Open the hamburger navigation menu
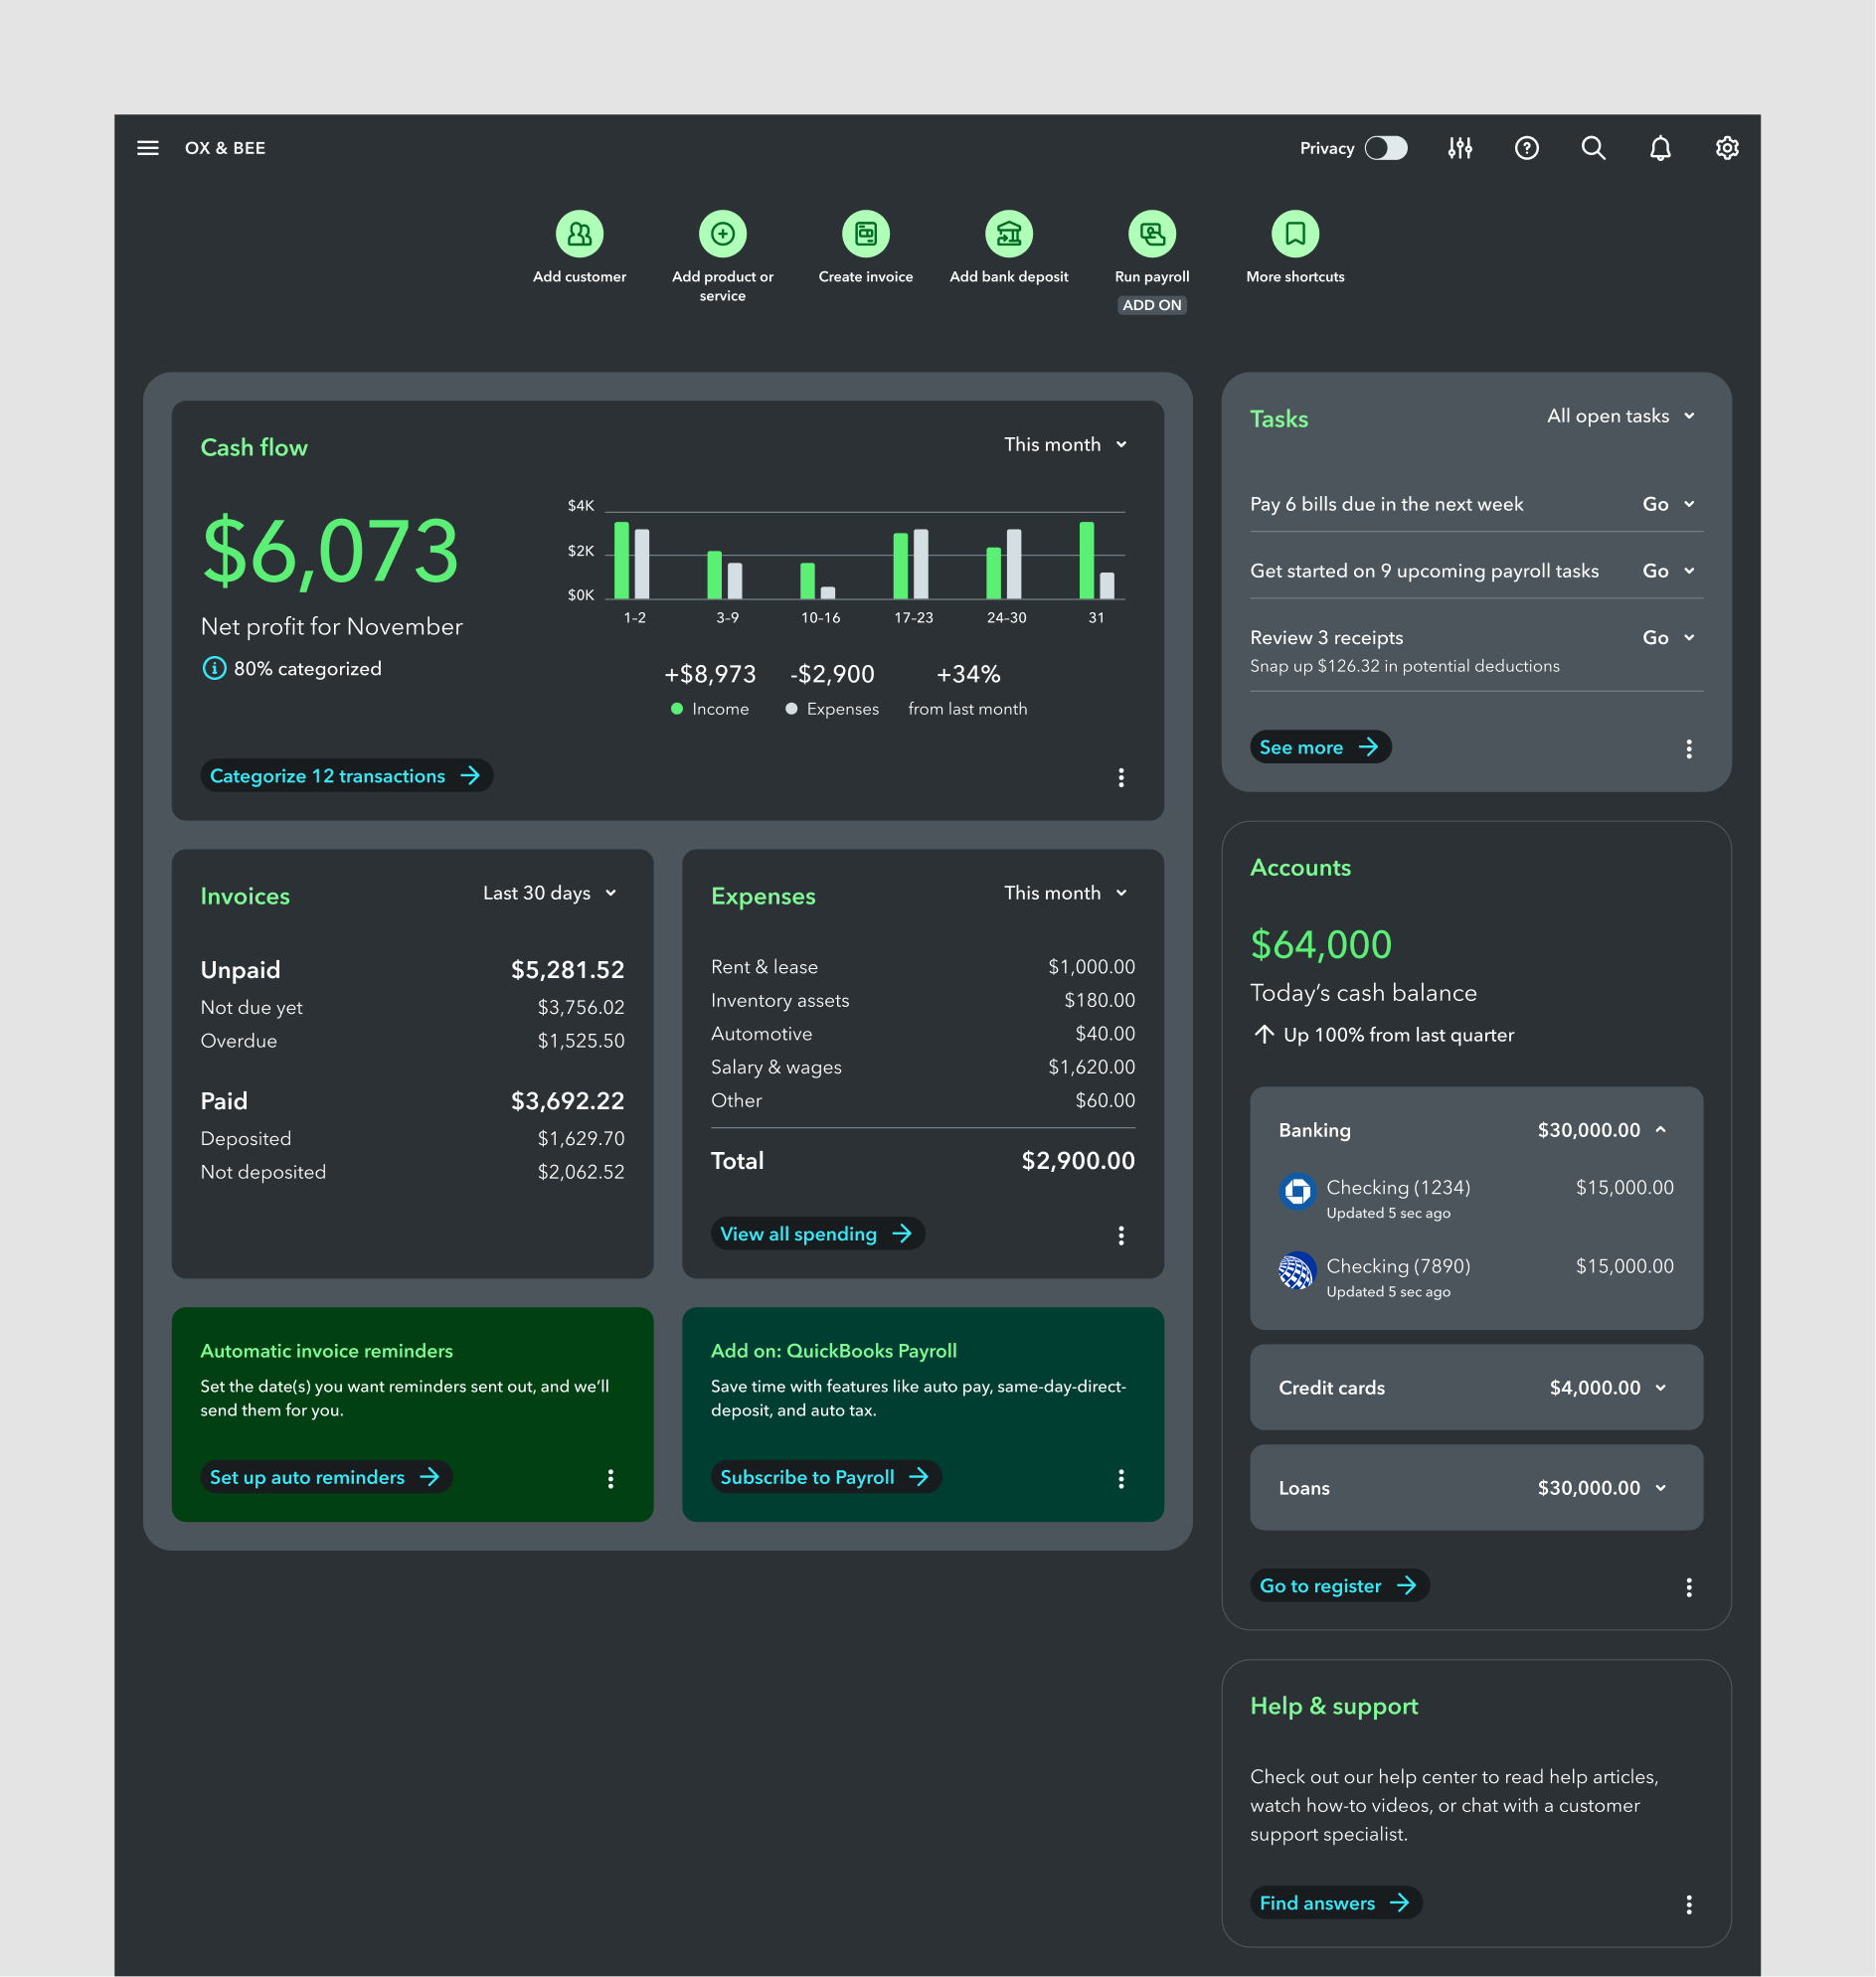The width and height of the screenshot is (1876, 1977). (147, 148)
